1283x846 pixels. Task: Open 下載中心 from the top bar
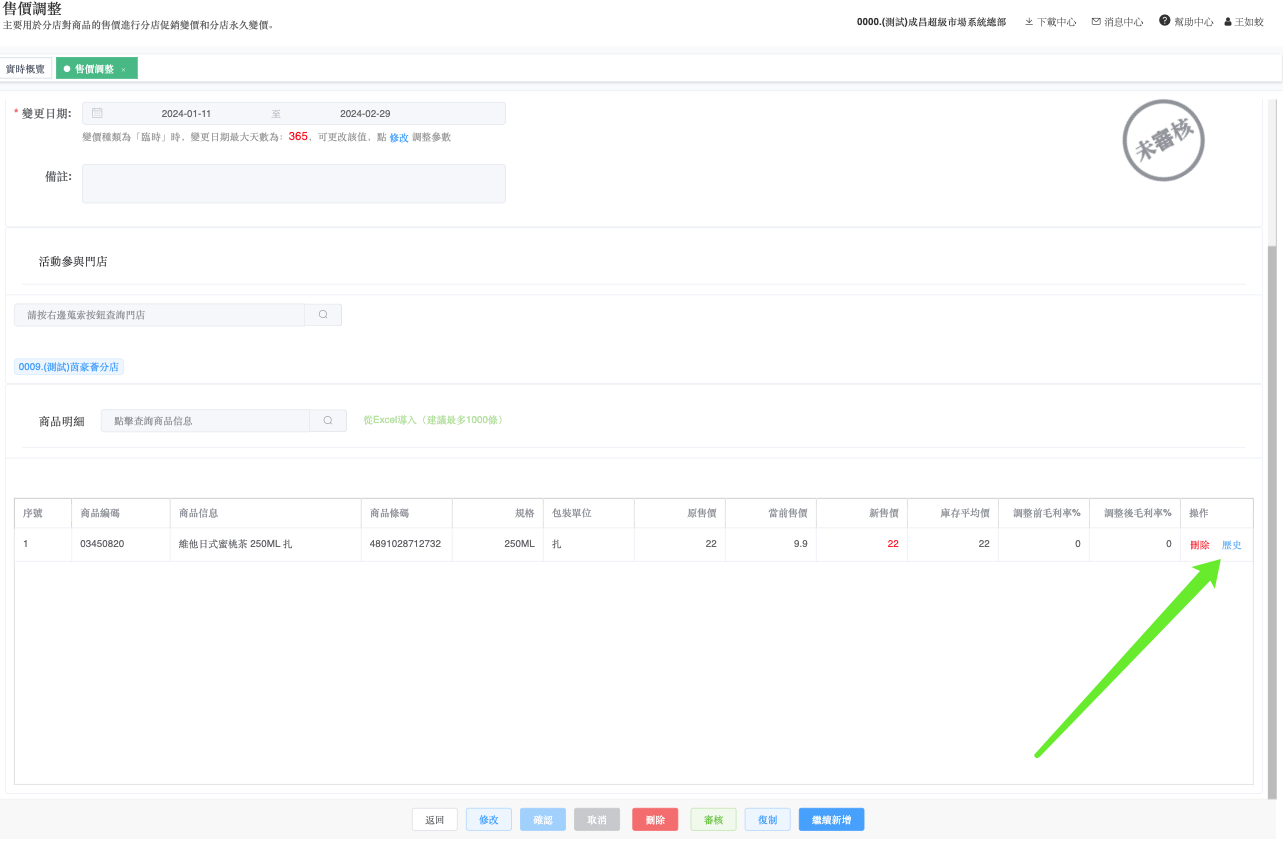click(x=1050, y=21)
